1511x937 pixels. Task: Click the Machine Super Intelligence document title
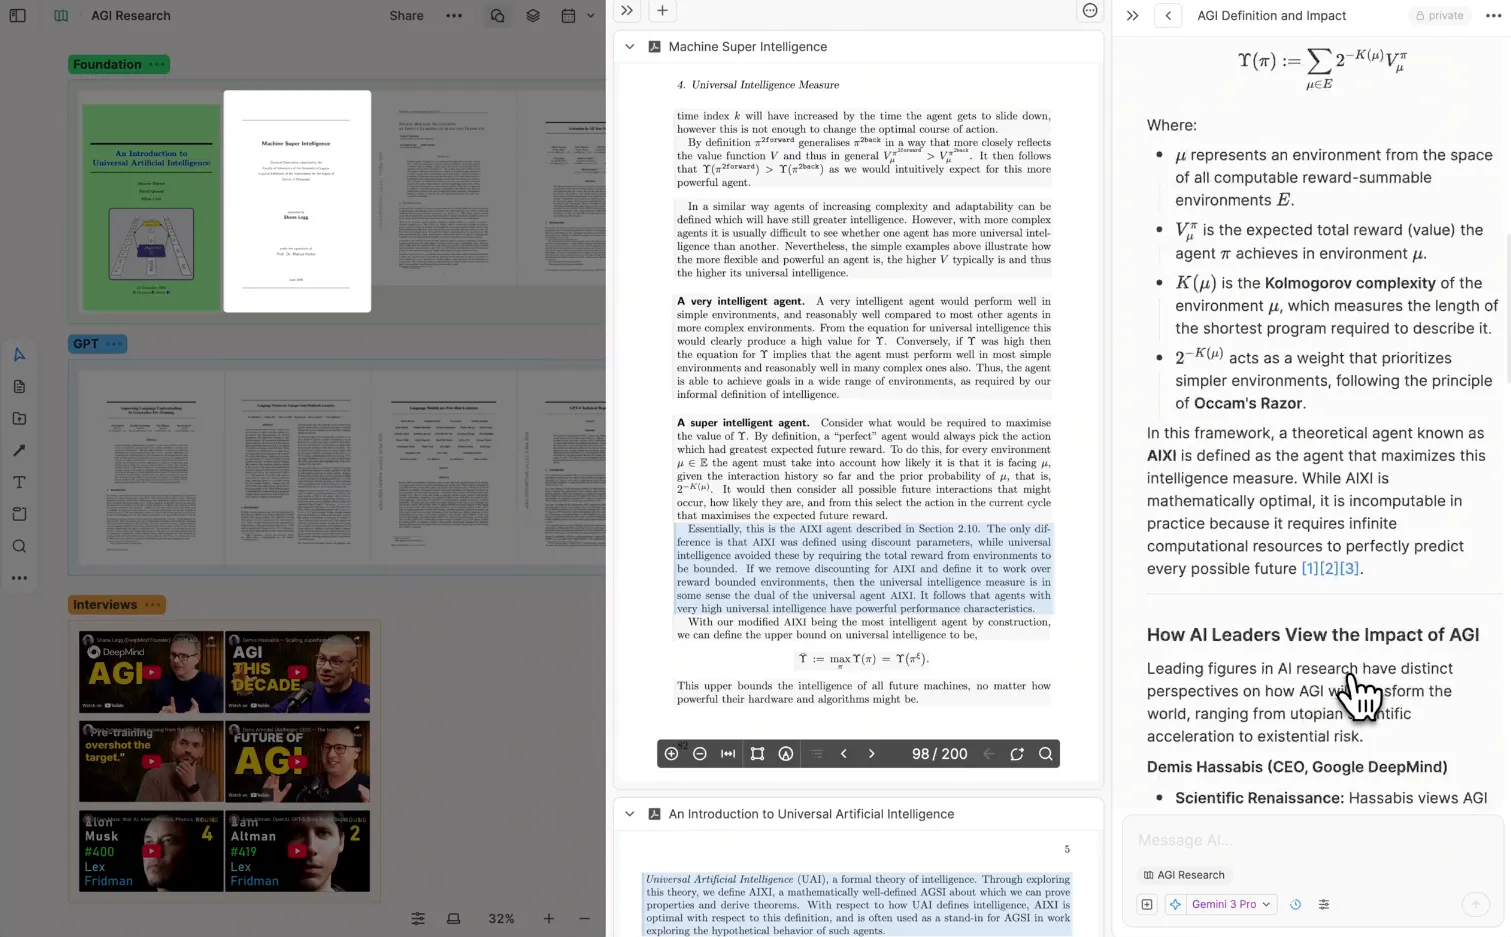(748, 47)
